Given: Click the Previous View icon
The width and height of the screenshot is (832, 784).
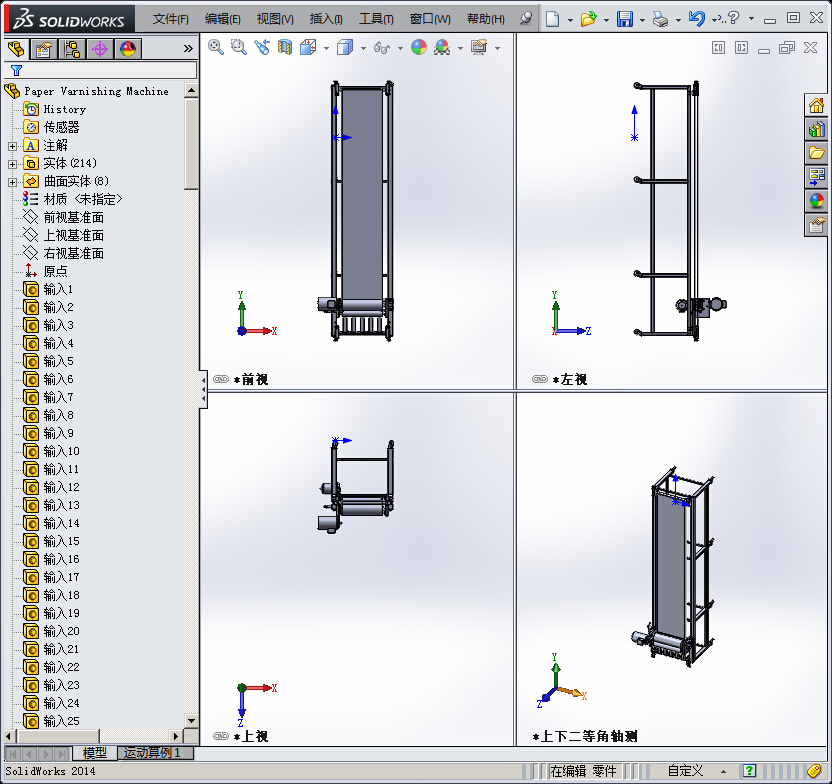Looking at the screenshot, I should pos(262,48).
